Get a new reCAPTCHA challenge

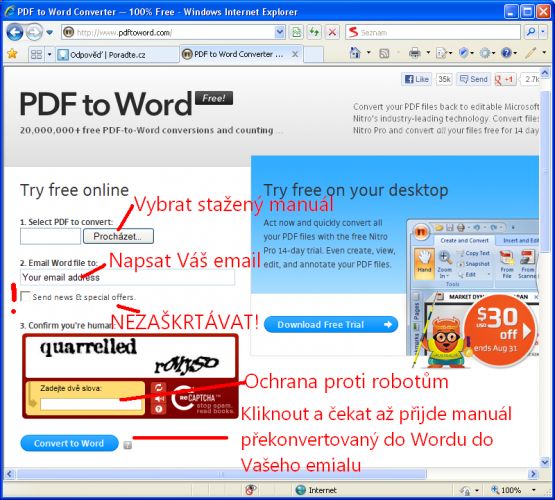click(159, 387)
